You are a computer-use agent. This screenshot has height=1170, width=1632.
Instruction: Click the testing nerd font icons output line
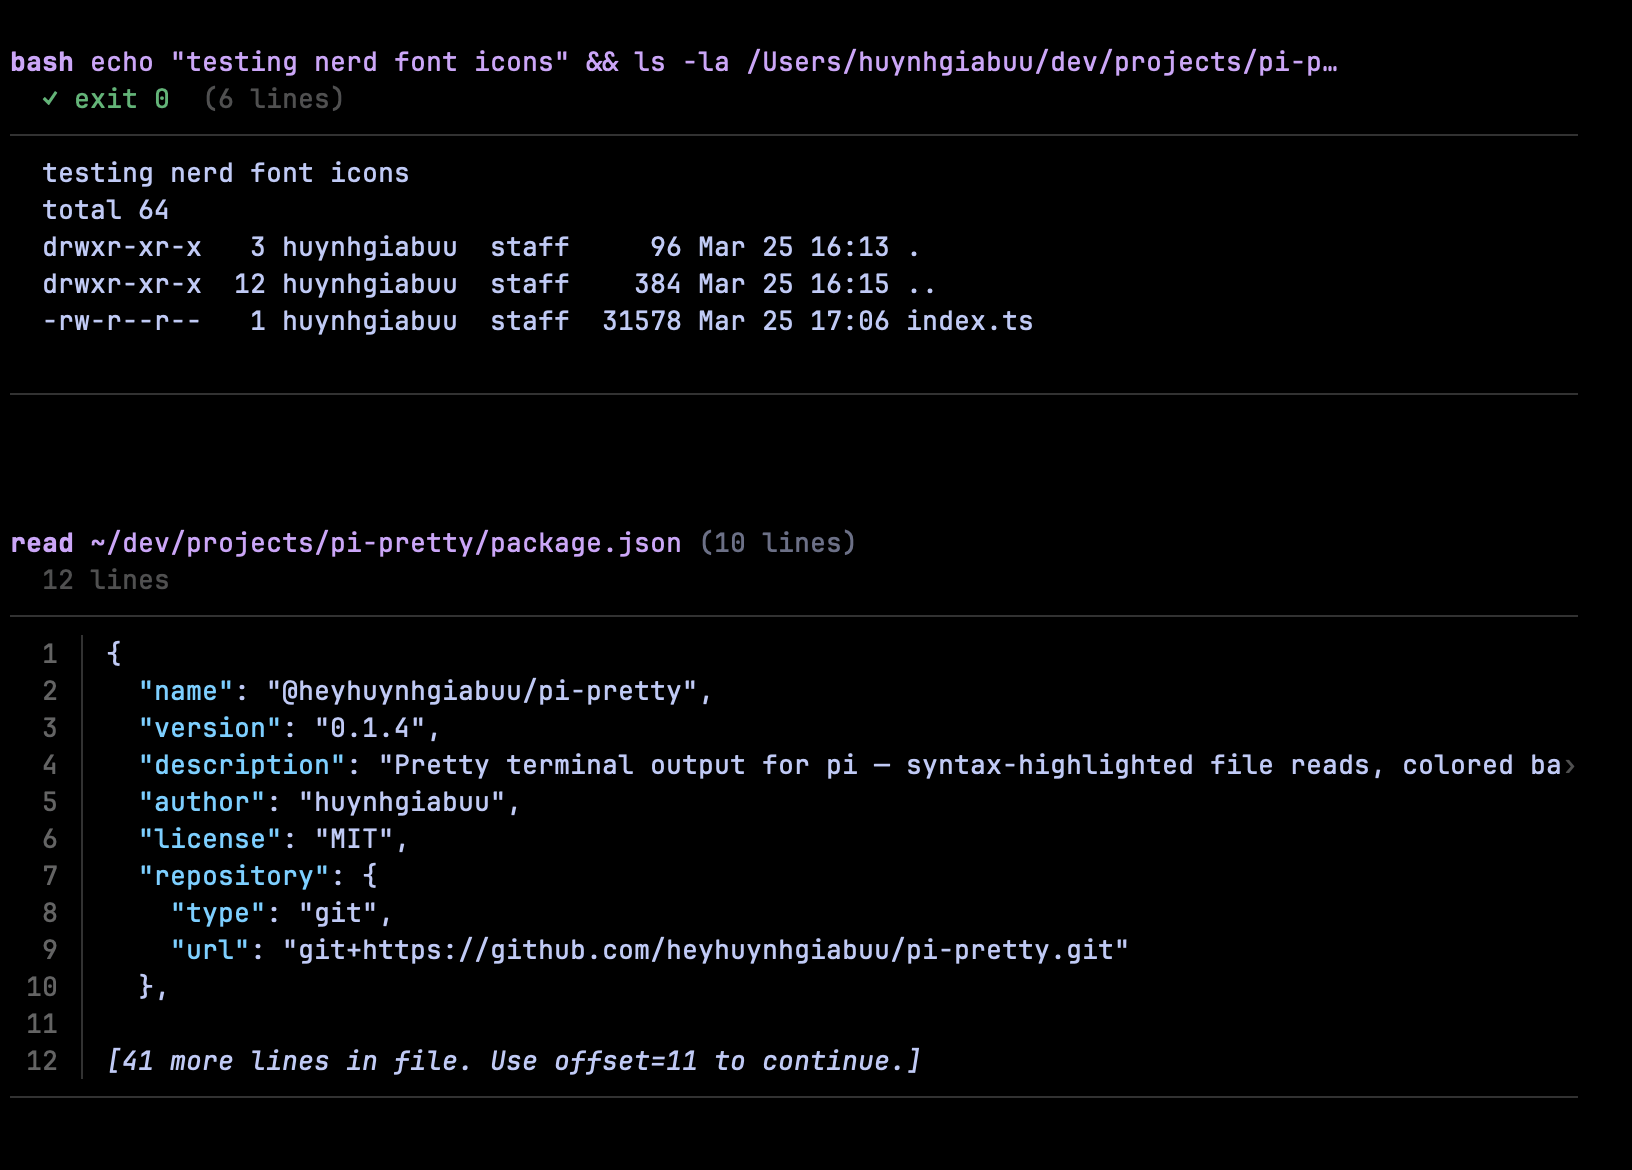pyautogui.click(x=225, y=172)
